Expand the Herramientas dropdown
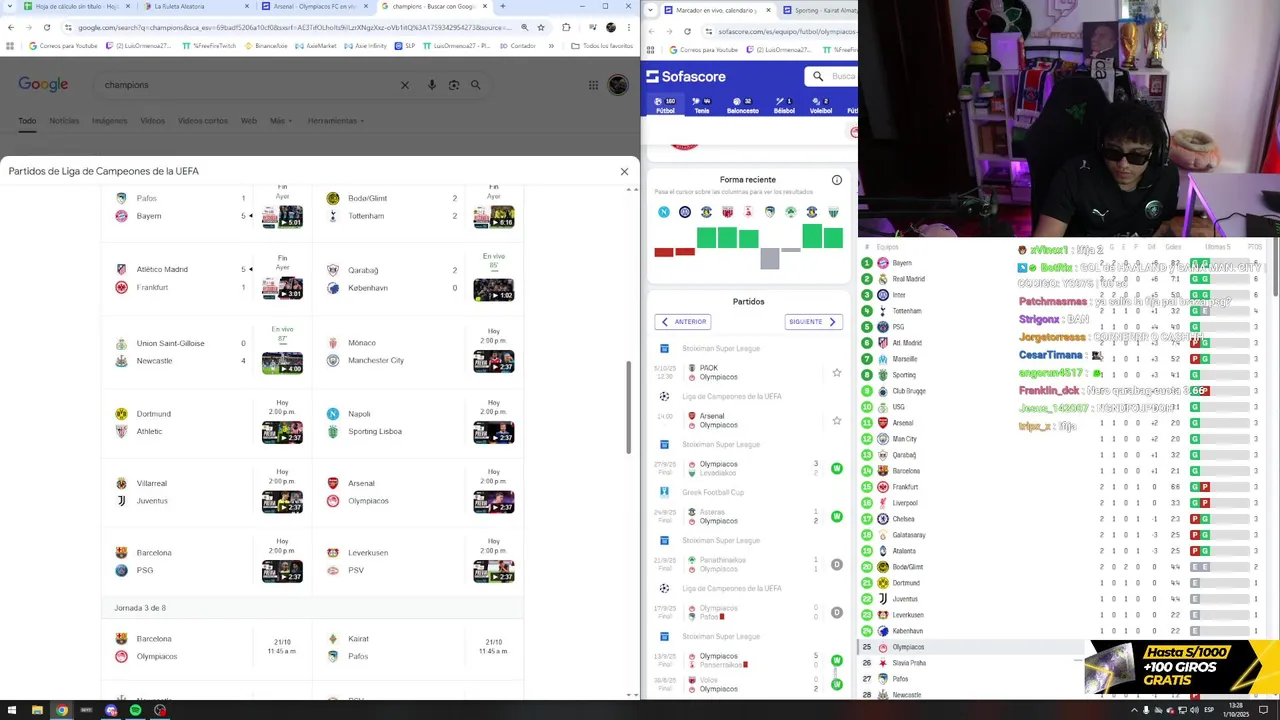The width and height of the screenshot is (1280, 720). [x=335, y=121]
